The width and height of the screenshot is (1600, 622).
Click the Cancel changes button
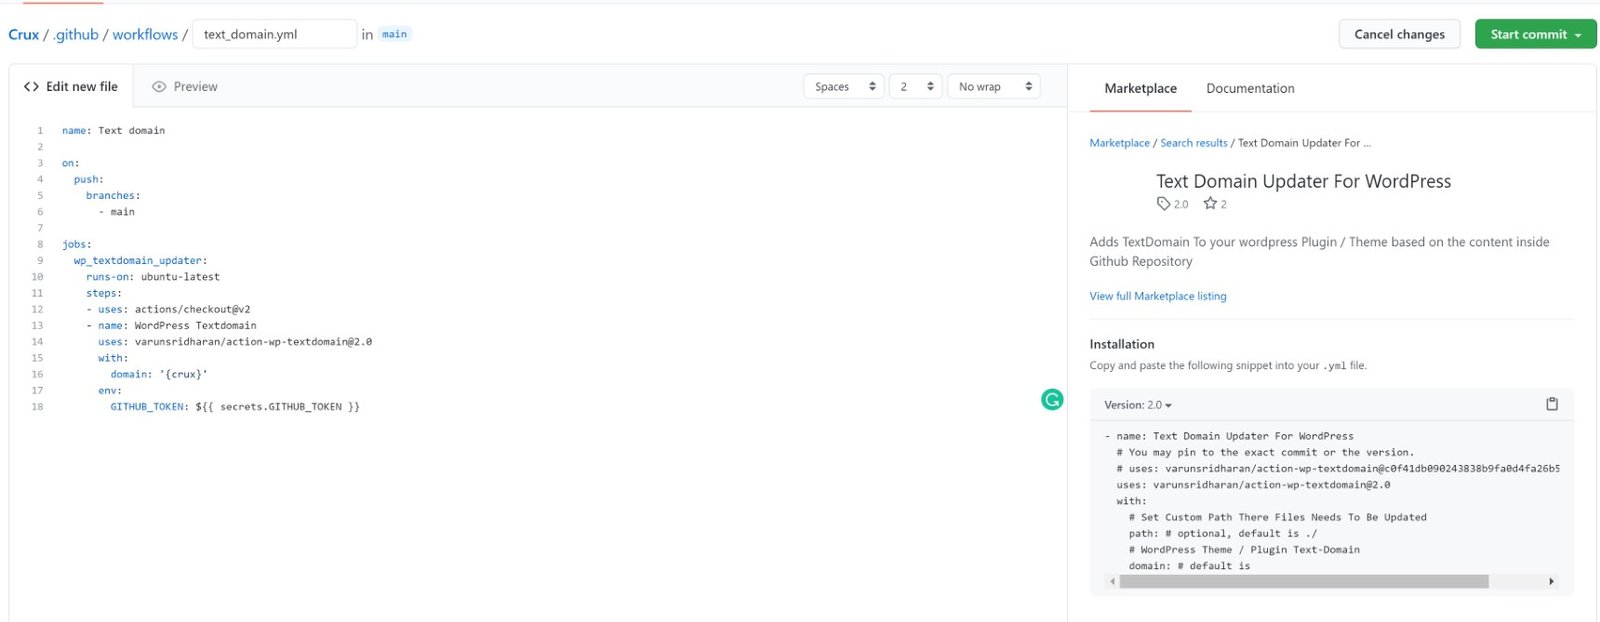pos(1399,34)
